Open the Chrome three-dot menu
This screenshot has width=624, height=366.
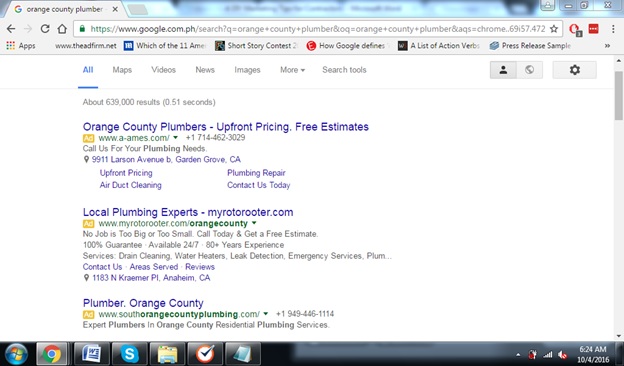coord(613,29)
